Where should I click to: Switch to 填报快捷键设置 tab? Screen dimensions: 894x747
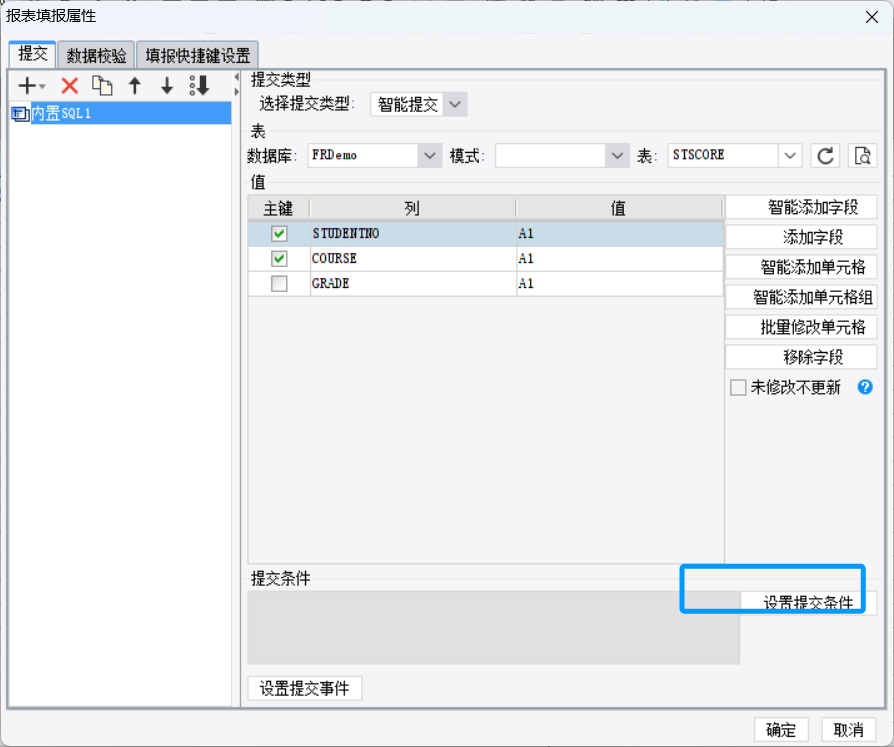tap(198, 55)
